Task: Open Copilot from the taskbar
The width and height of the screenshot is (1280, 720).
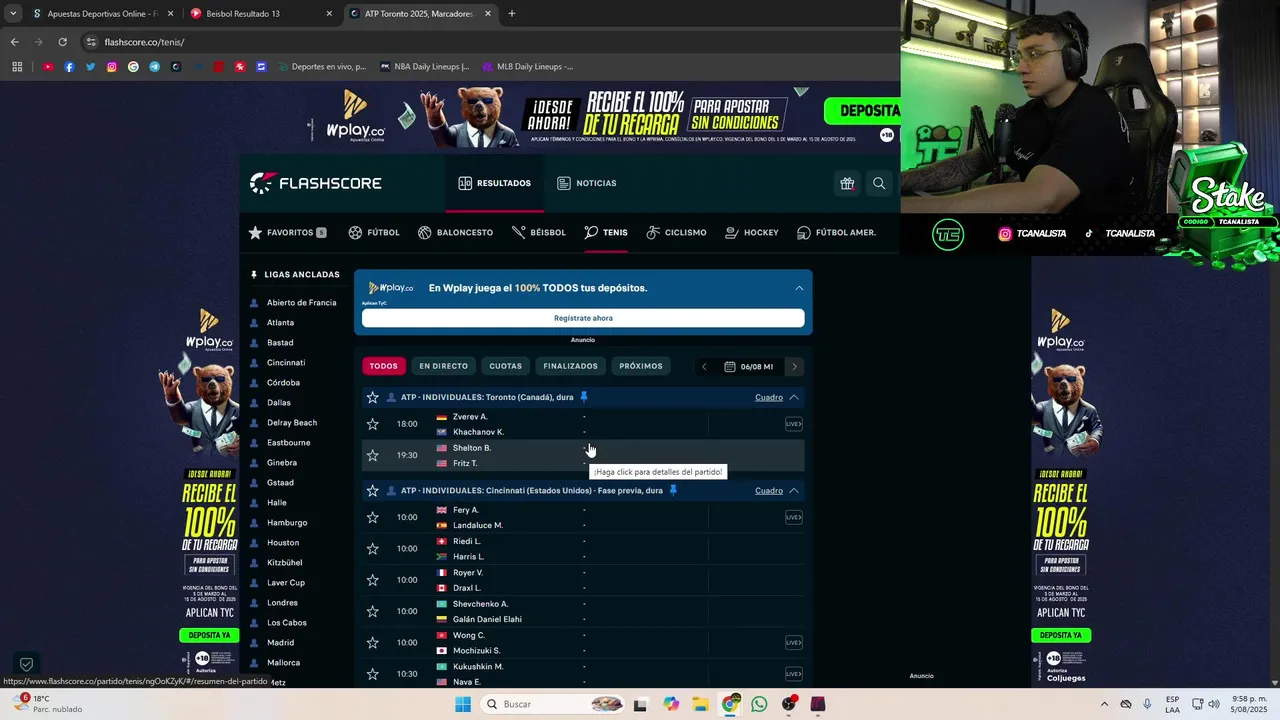Action: (670, 704)
